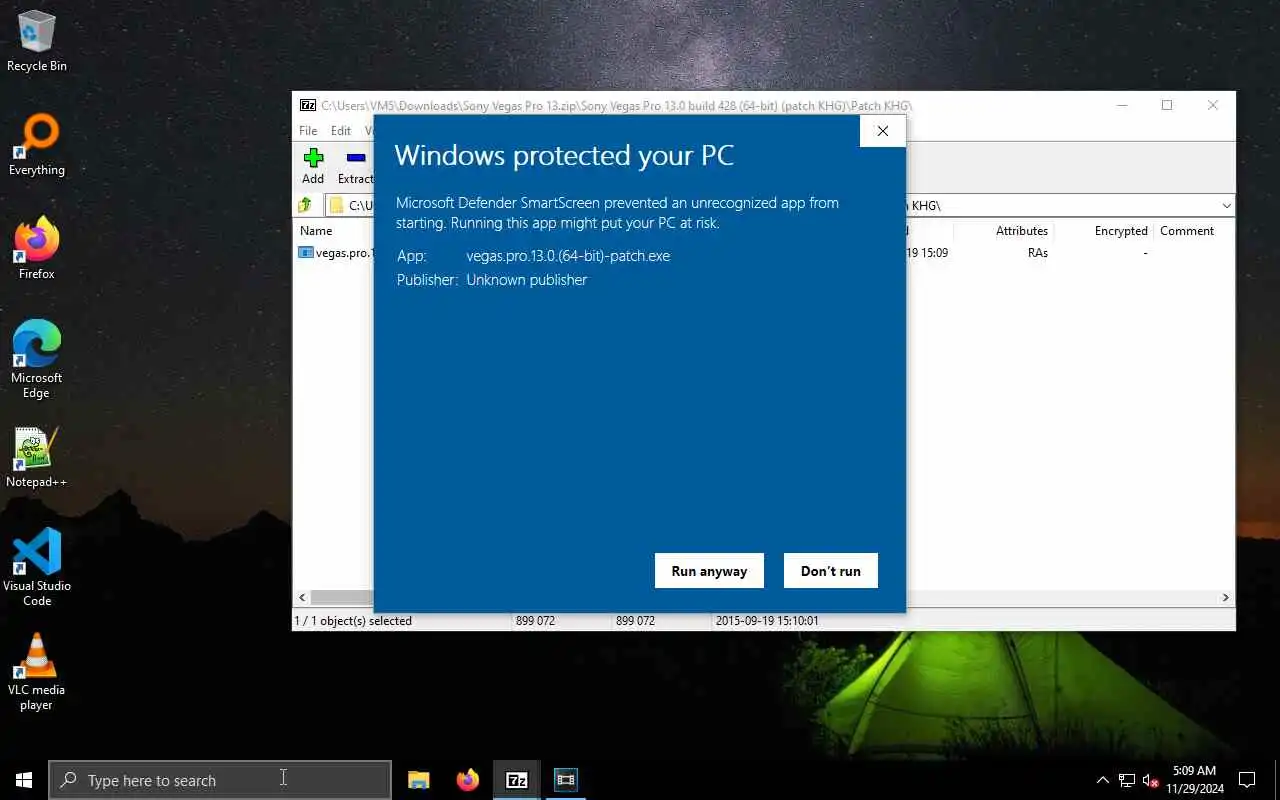Click the taskbar search box
Image resolution: width=1280 pixels, height=800 pixels.
click(x=220, y=780)
